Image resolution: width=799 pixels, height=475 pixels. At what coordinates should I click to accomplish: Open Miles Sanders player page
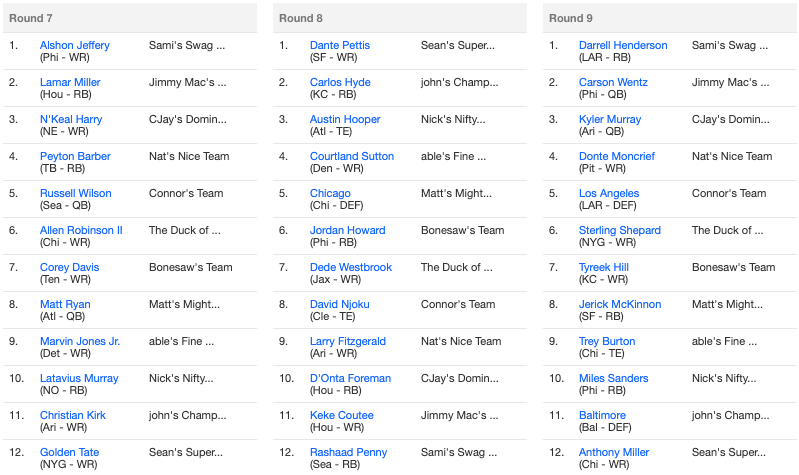tap(613, 378)
